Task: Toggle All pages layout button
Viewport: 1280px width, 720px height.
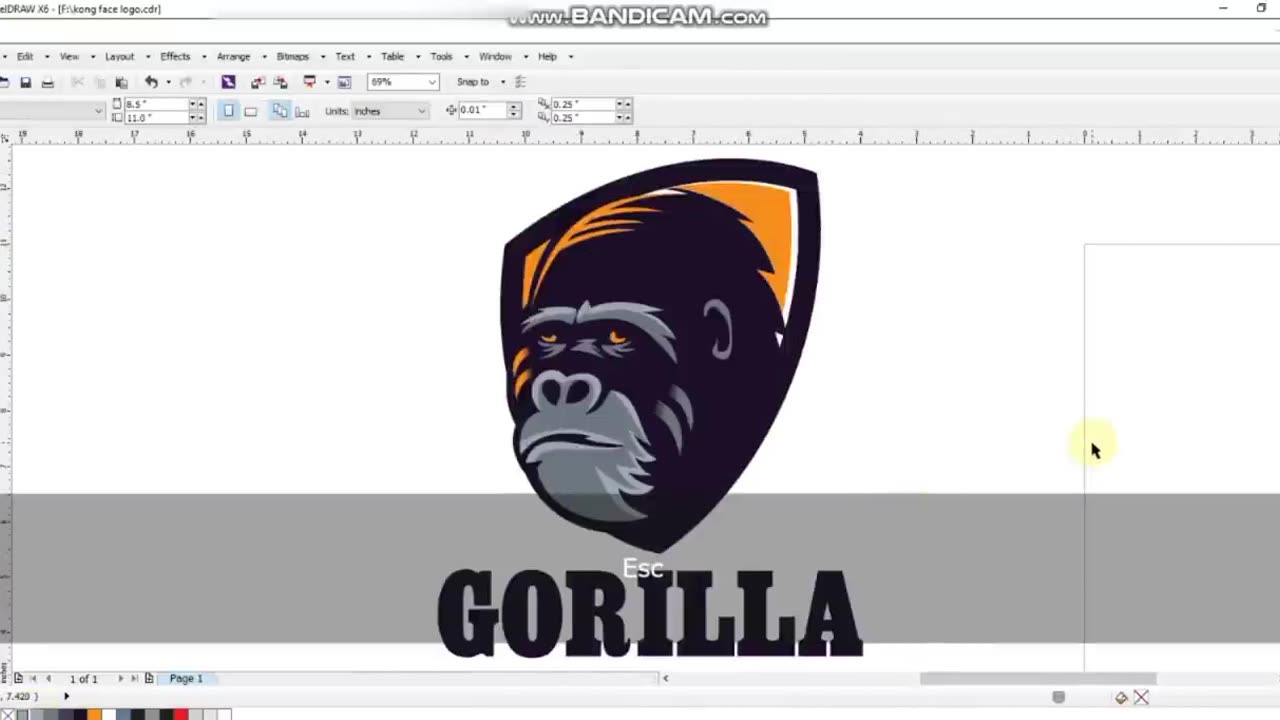Action: point(280,111)
